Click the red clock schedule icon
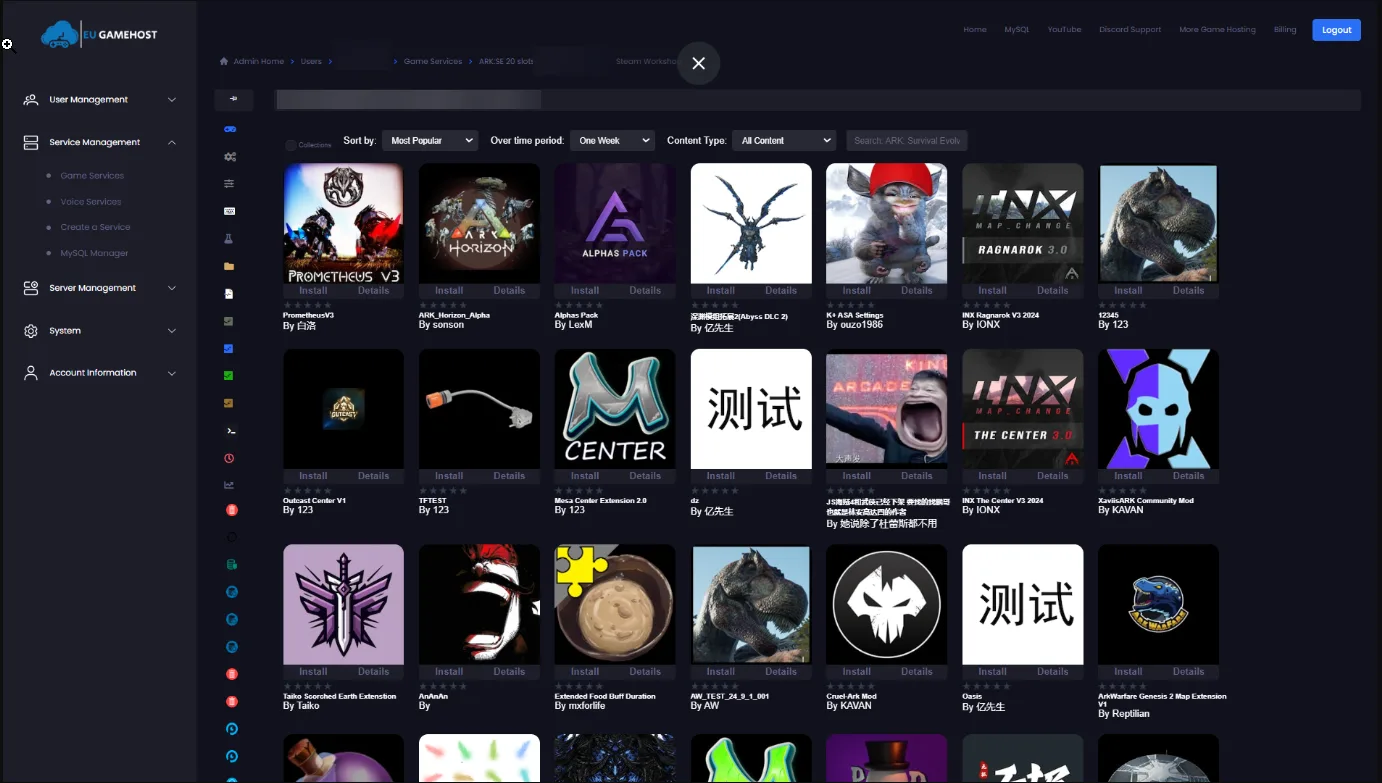1382x783 pixels. (229, 458)
